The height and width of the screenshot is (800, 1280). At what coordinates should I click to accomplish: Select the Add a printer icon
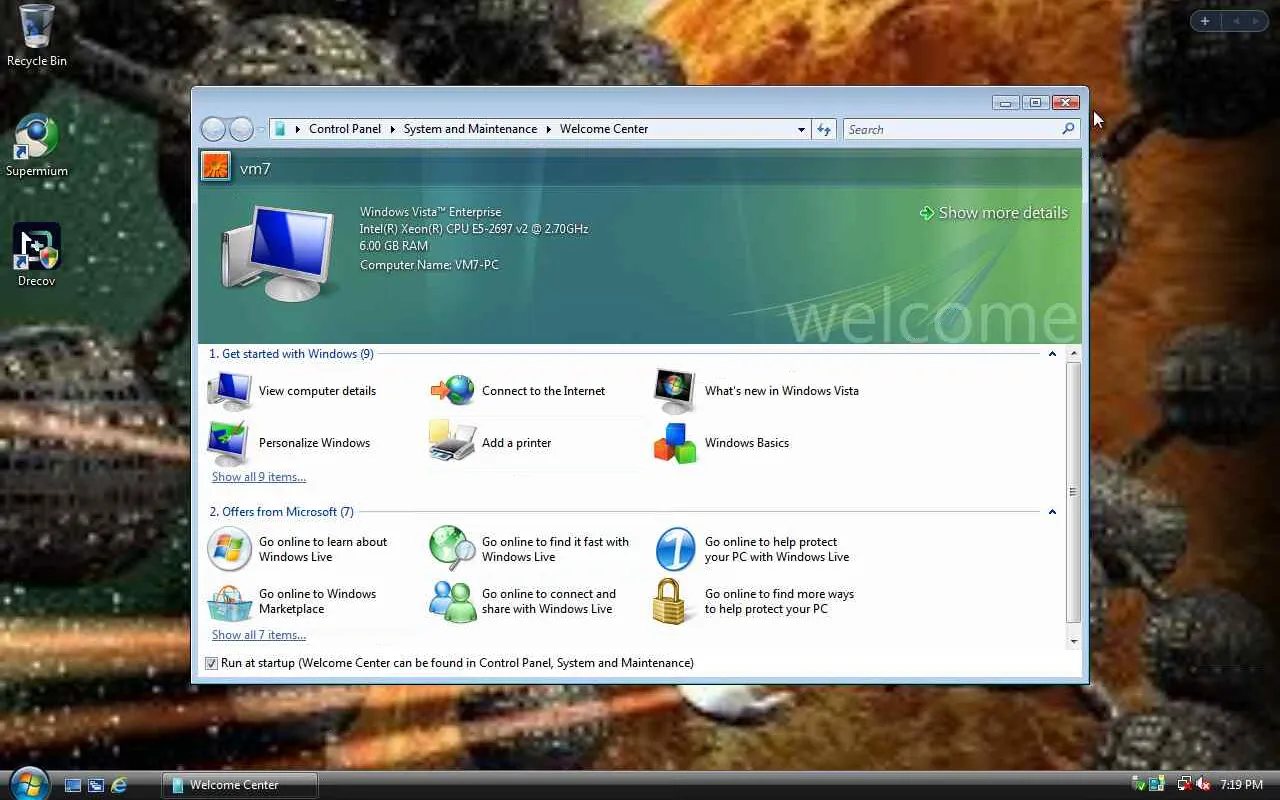pos(453,442)
